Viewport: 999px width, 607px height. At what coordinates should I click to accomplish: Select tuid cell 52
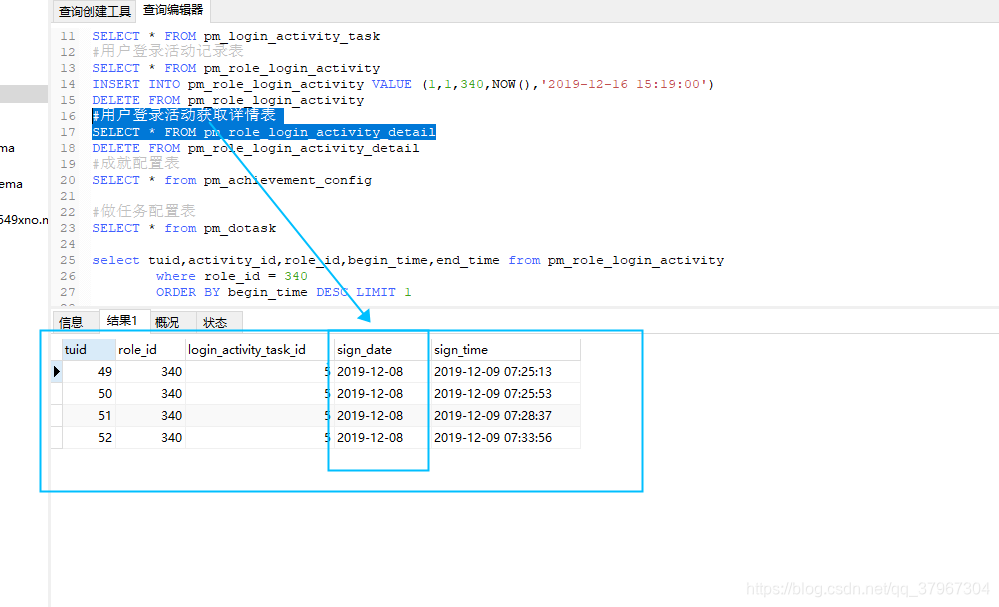point(89,438)
